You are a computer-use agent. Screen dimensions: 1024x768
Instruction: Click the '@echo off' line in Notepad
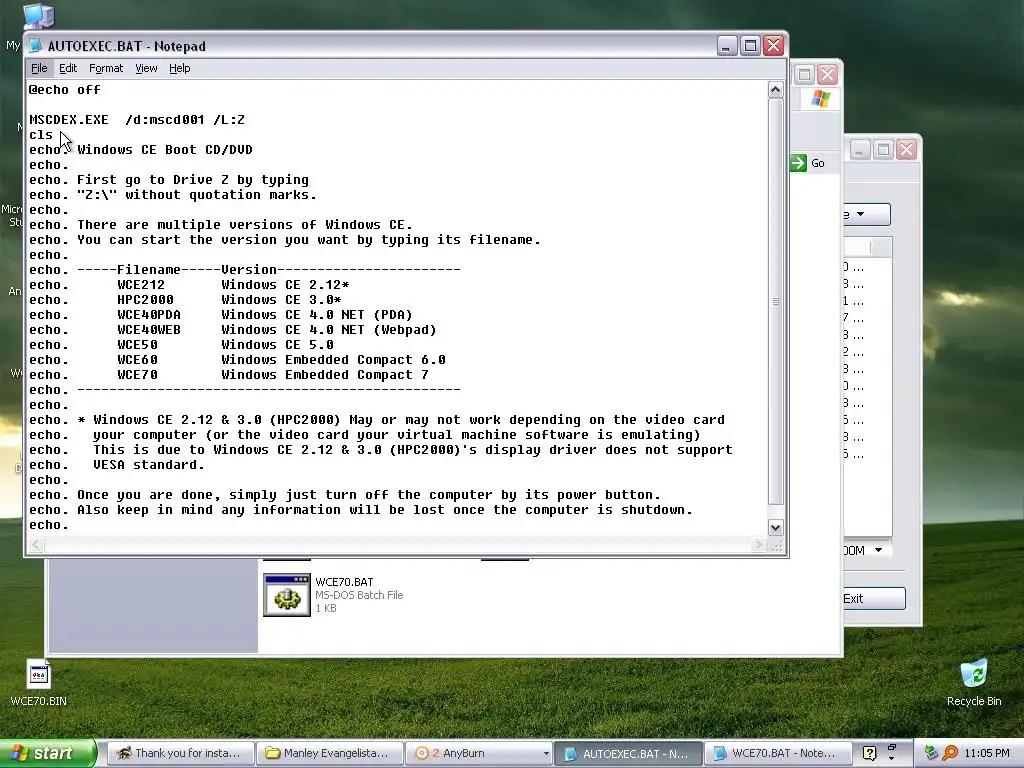pos(65,89)
